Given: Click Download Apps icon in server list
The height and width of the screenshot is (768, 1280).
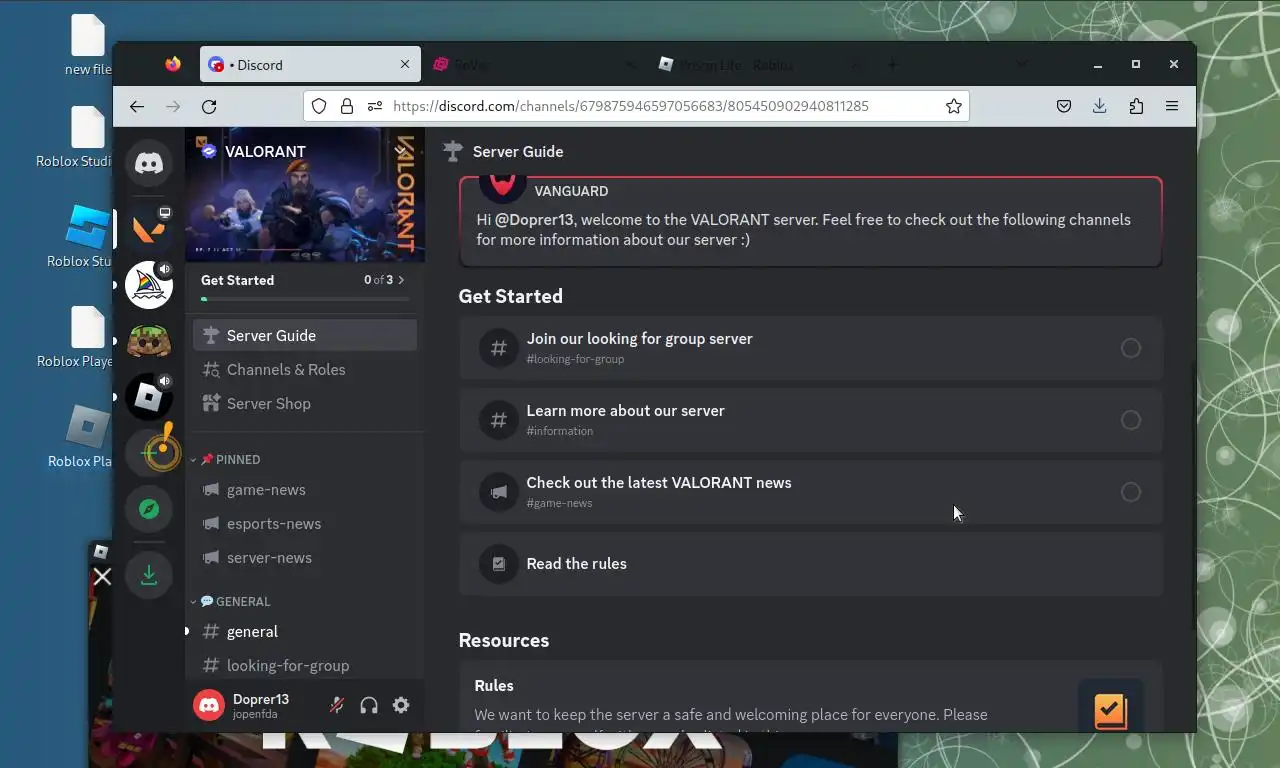Looking at the screenshot, I should (x=149, y=575).
